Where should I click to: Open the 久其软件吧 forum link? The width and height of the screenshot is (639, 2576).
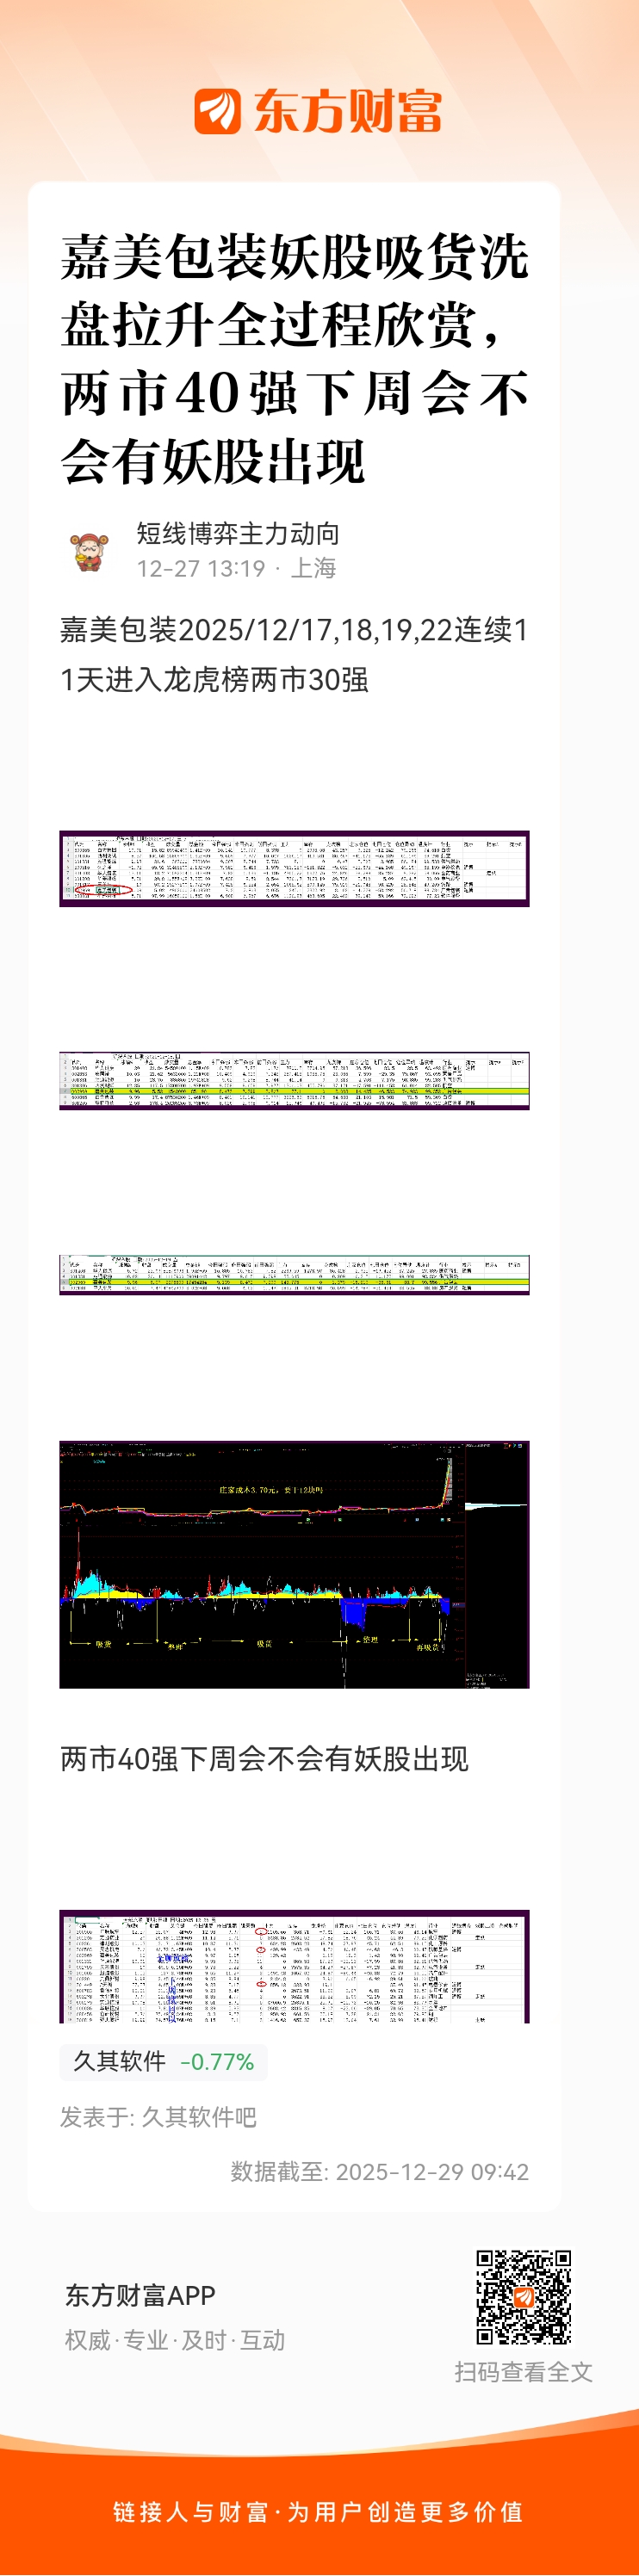pos(199,2116)
